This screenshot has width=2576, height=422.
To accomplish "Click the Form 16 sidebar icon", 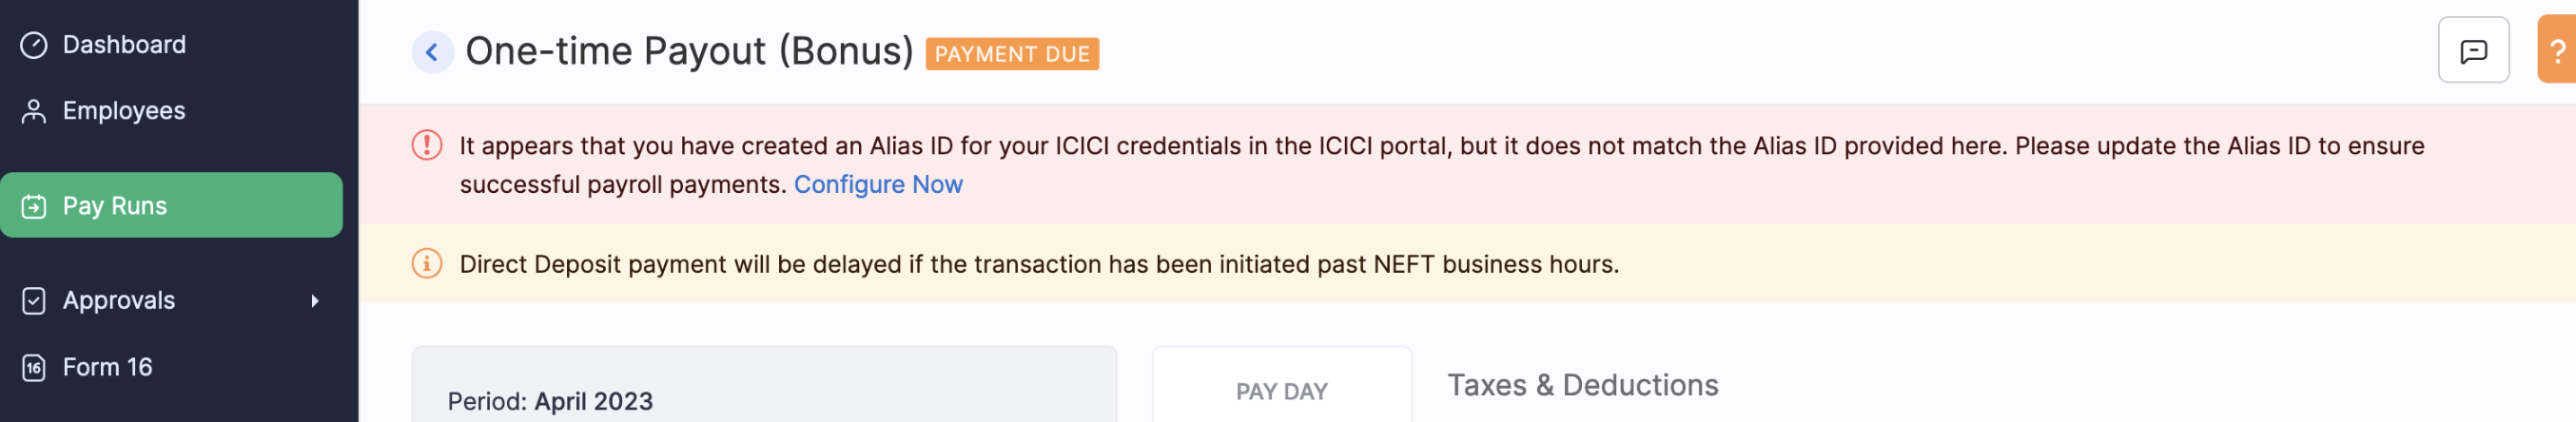I will click(x=34, y=368).
